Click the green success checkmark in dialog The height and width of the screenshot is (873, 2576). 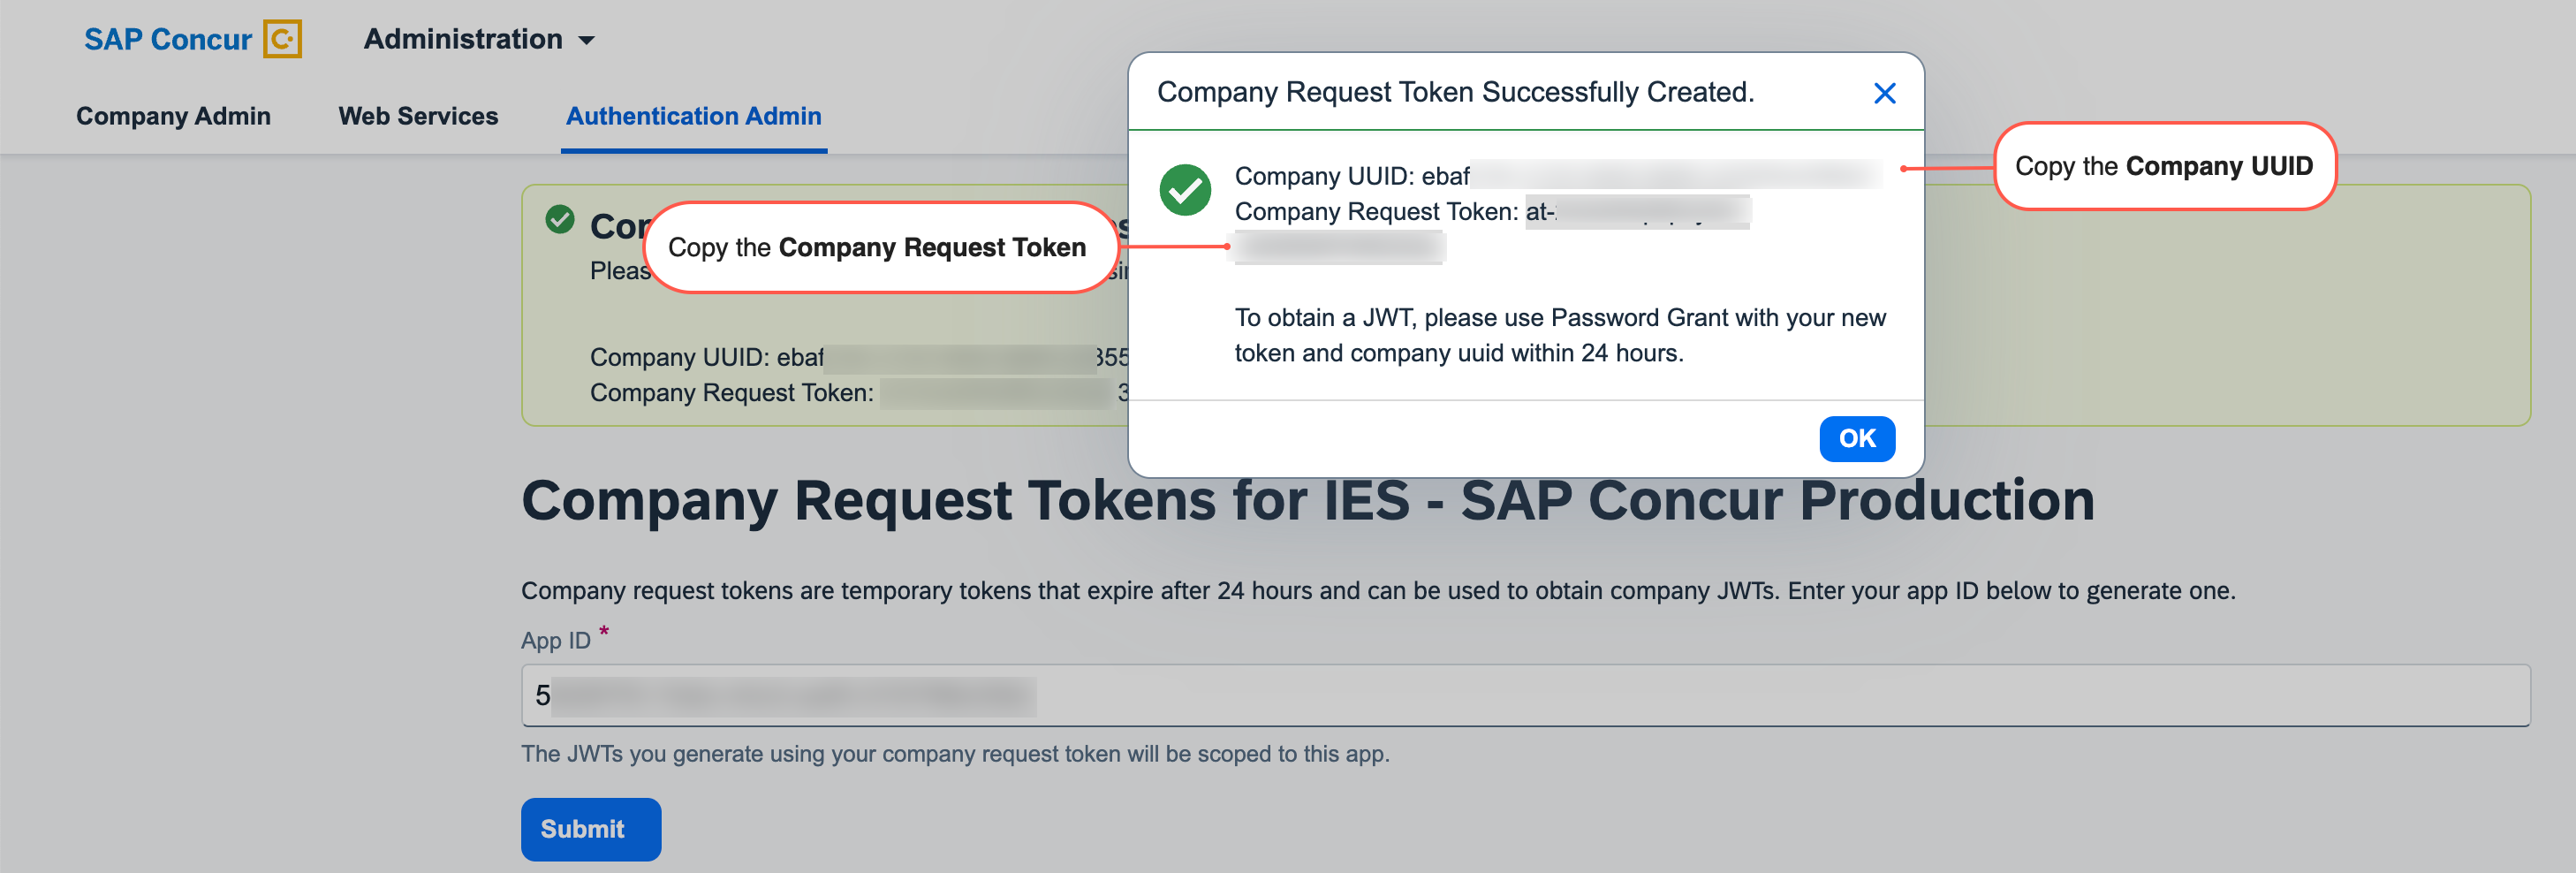[1185, 190]
